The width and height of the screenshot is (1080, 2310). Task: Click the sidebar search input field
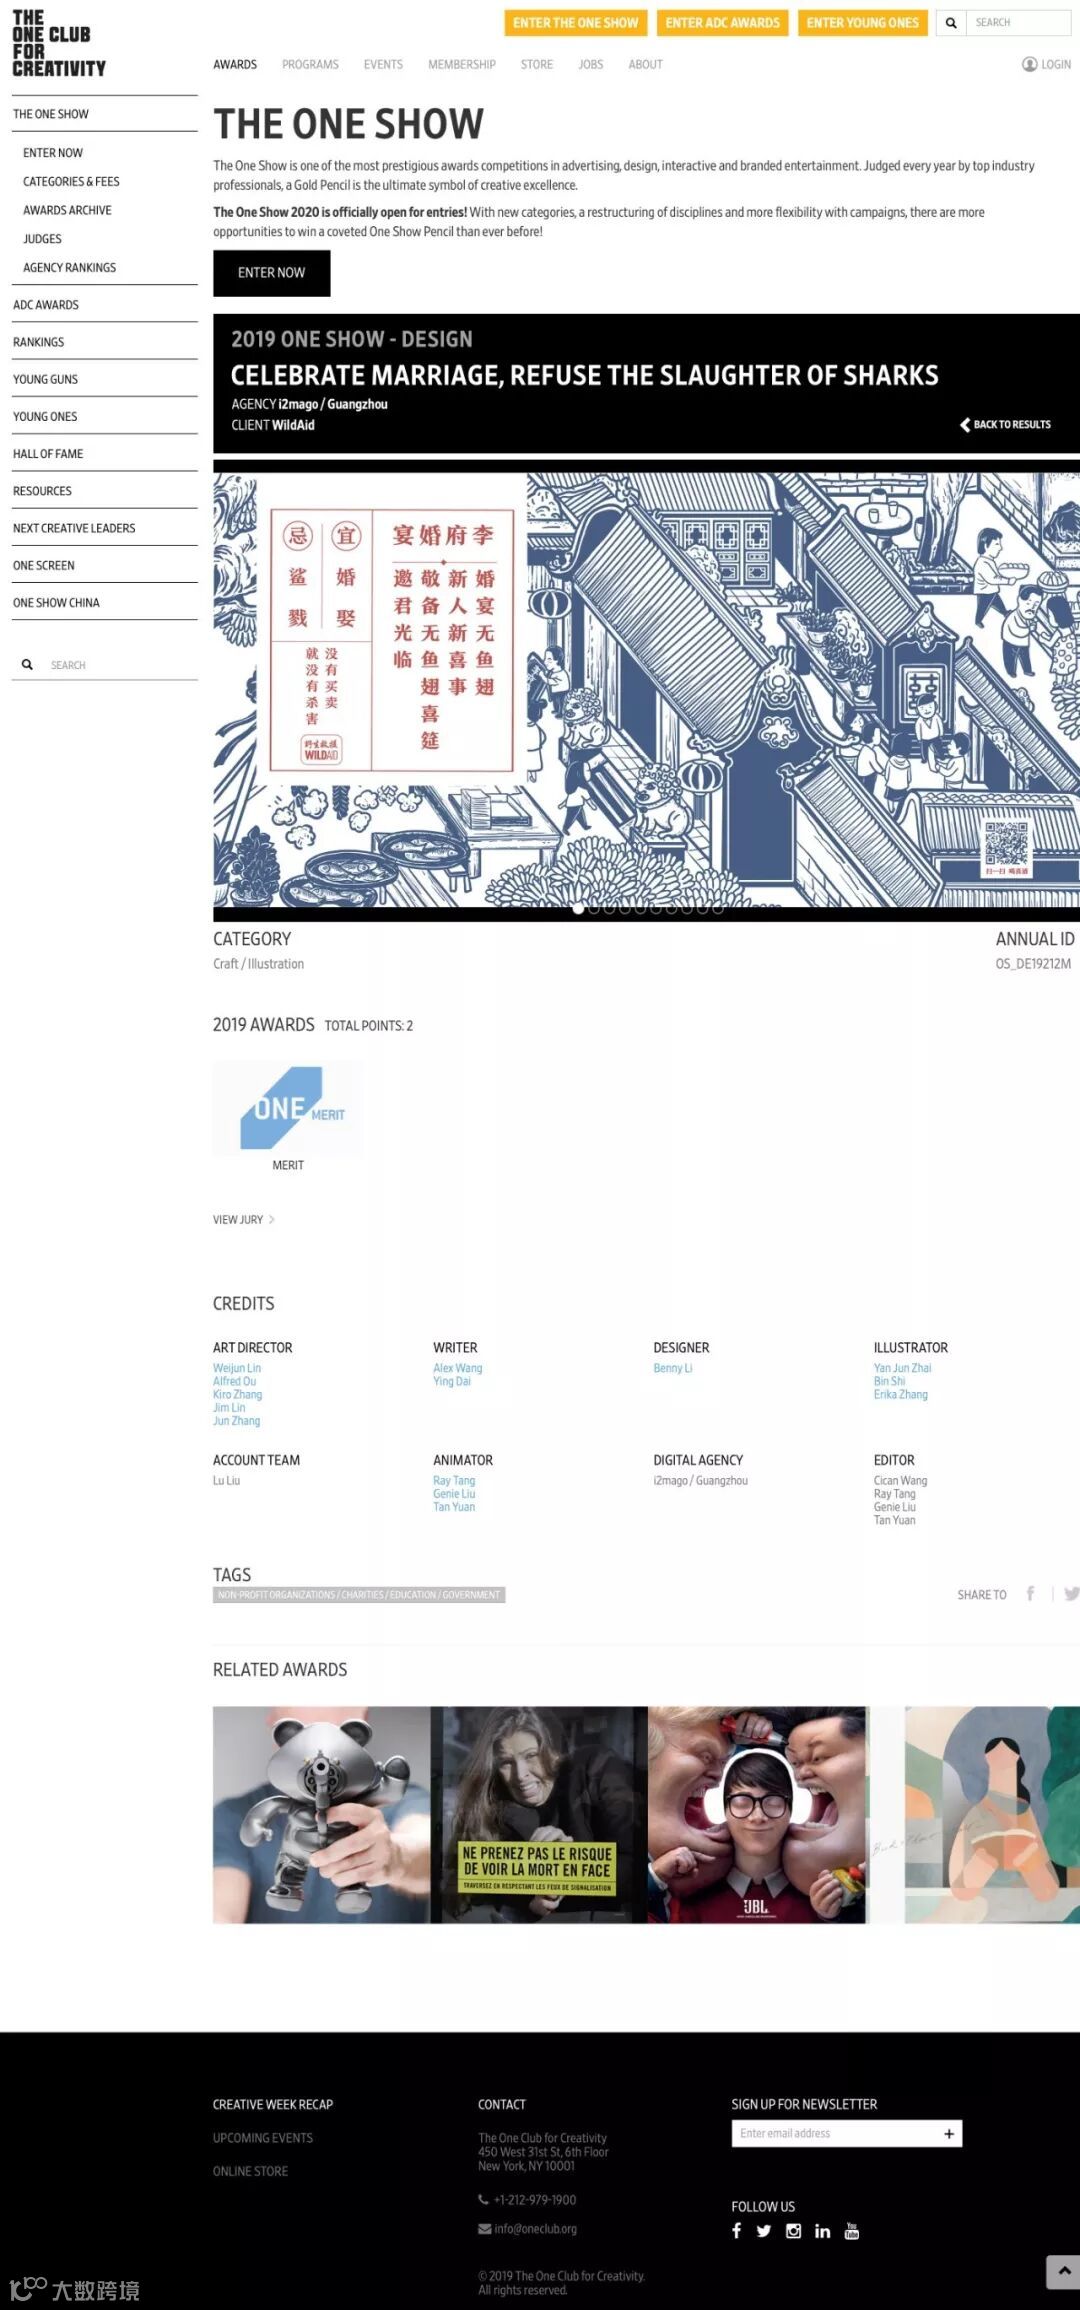(120, 665)
